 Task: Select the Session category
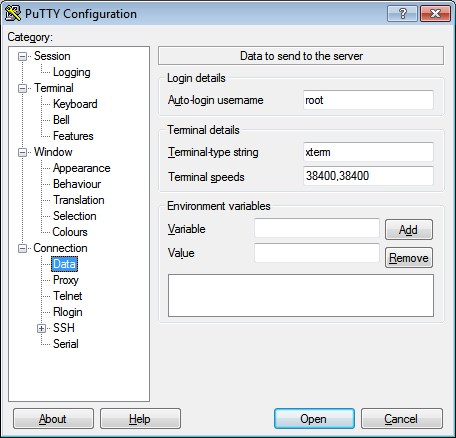click(x=52, y=56)
